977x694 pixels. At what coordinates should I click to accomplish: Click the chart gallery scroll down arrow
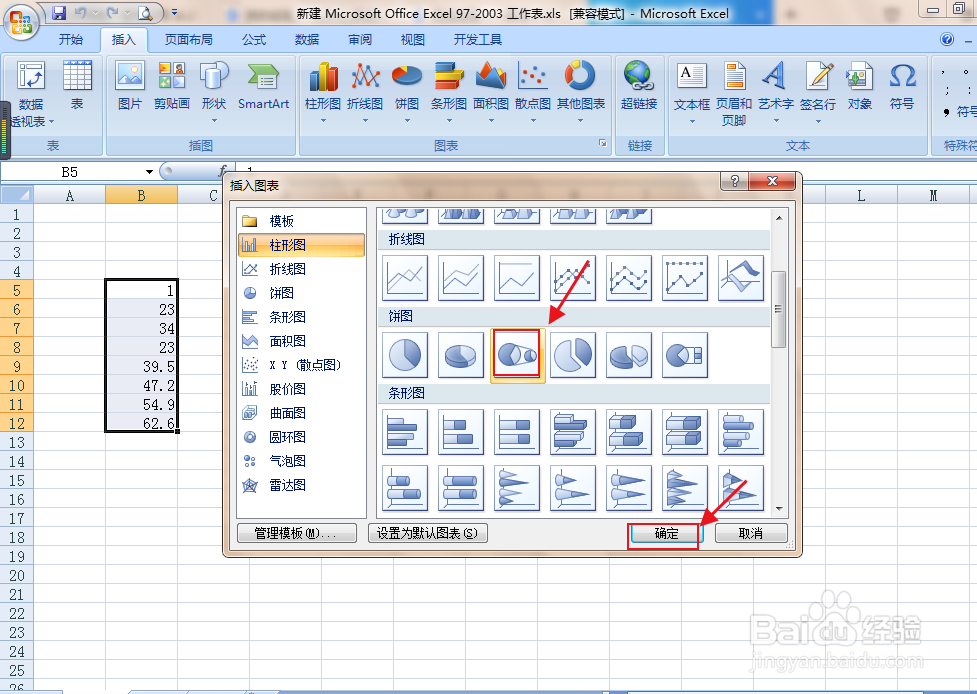point(779,509)
